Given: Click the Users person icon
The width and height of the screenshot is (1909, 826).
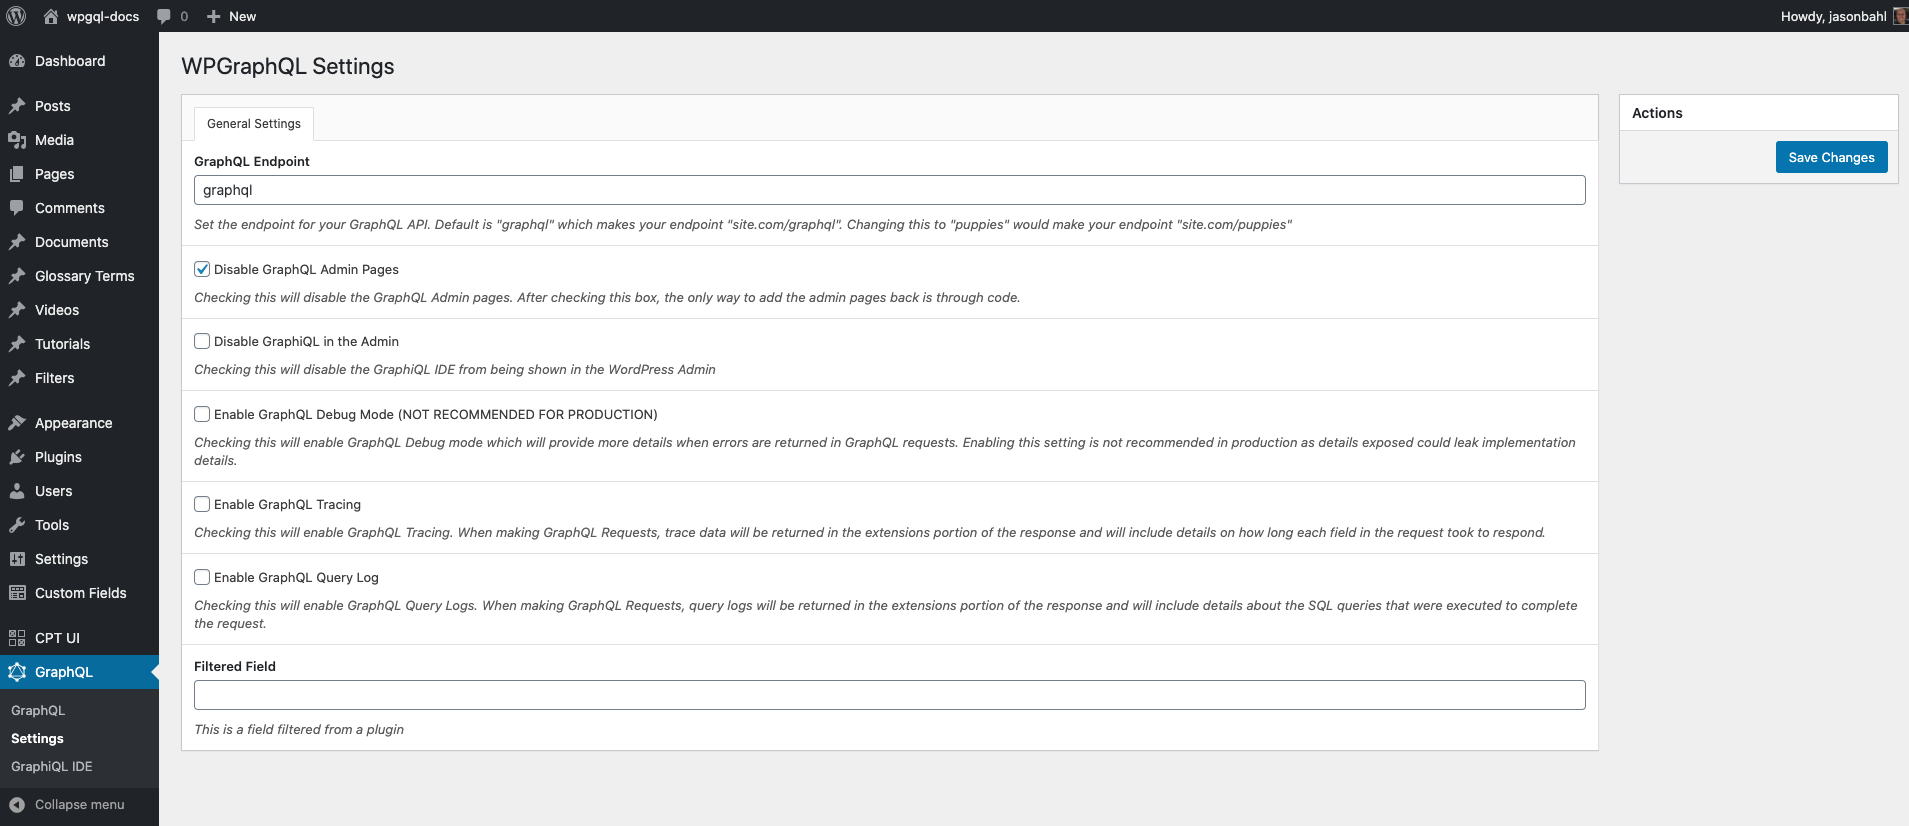Looking at the screenshot, I should pyautogui.click(x=17, y=491).
